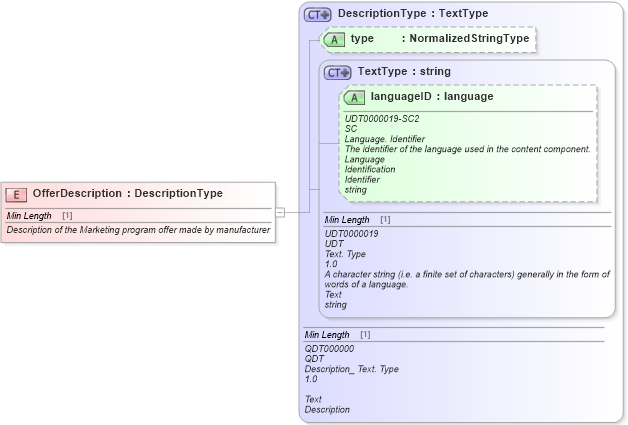Click the Marketing program offer description text
This screenshot has height=425, width=628.
[x=139, y=230]
